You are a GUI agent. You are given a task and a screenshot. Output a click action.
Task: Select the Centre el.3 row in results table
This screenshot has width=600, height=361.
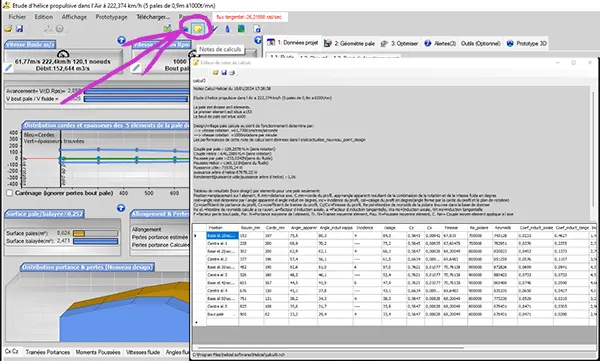point(394,274)
